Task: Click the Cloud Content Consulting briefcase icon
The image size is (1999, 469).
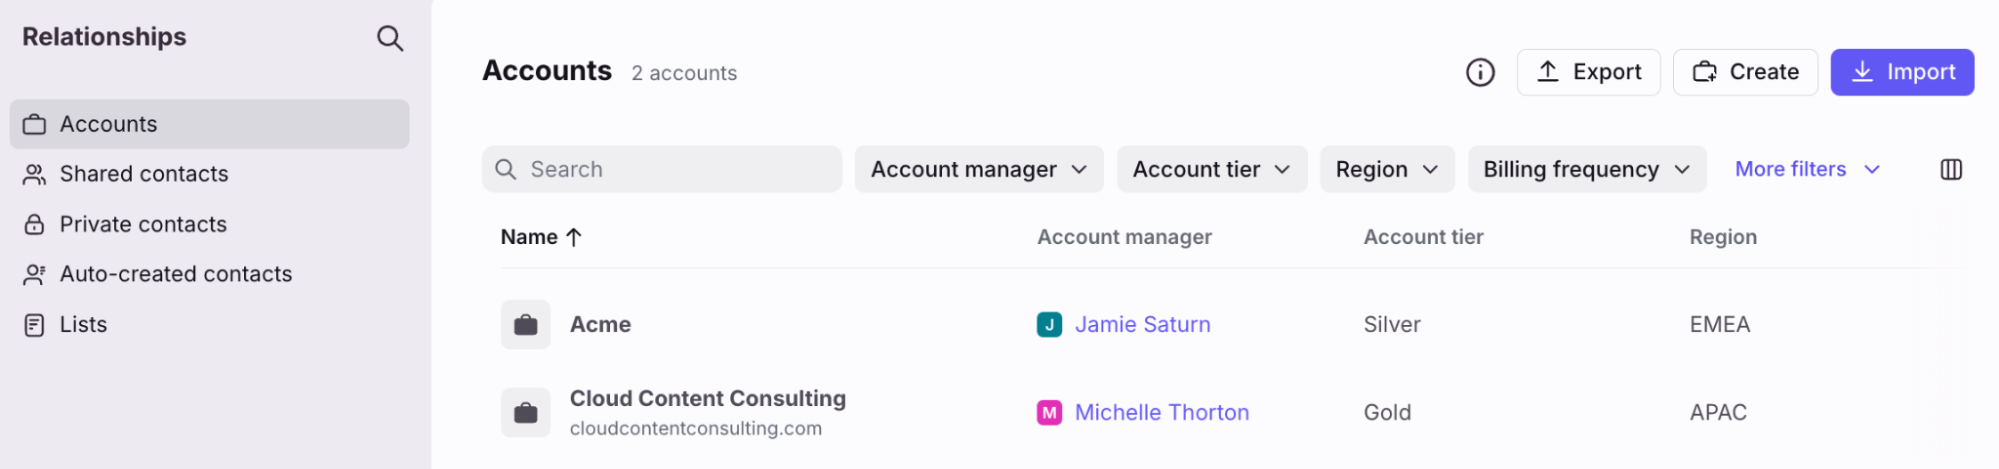Action: pos(526,412)
